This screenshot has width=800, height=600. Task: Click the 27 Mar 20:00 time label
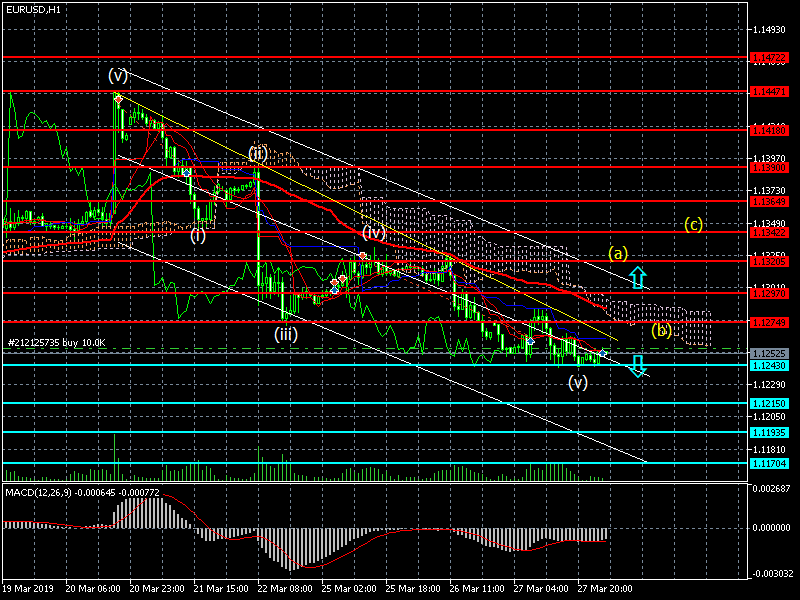click(x=605, y=589)
